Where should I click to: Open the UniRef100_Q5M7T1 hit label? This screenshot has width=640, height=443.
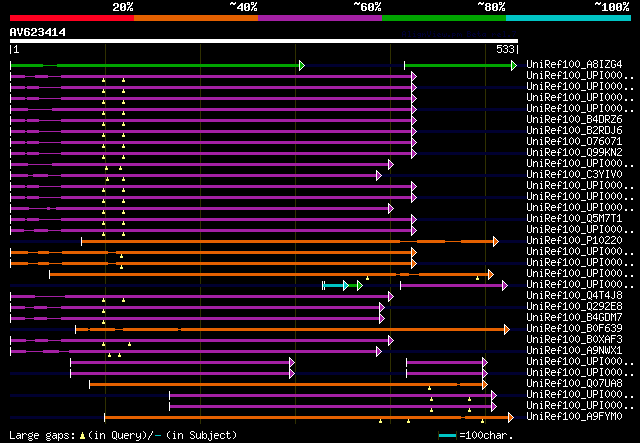click(574, 218)
